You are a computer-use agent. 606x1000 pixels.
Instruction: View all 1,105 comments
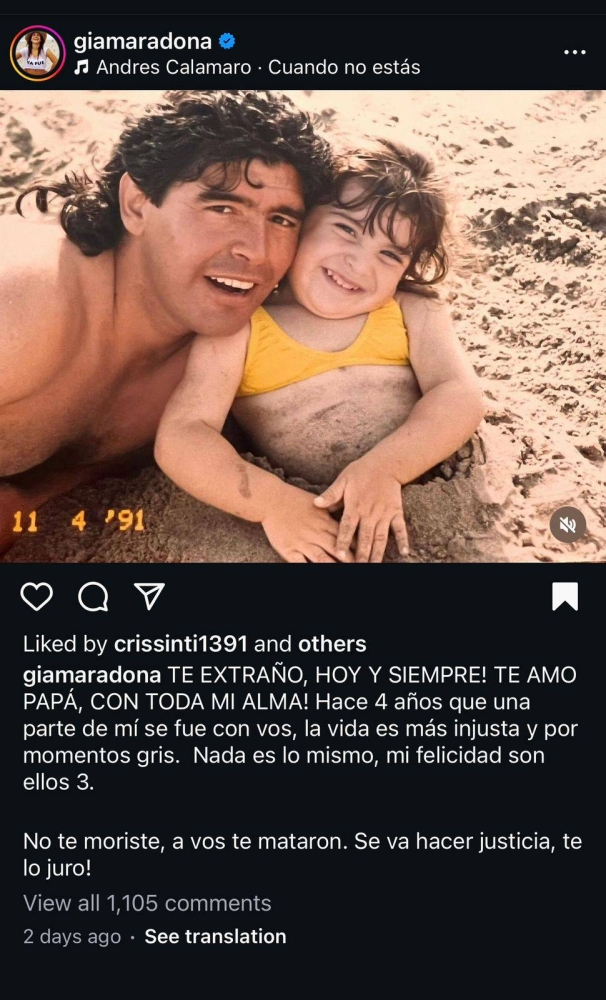pyautogui.click(x=147, y=903)
